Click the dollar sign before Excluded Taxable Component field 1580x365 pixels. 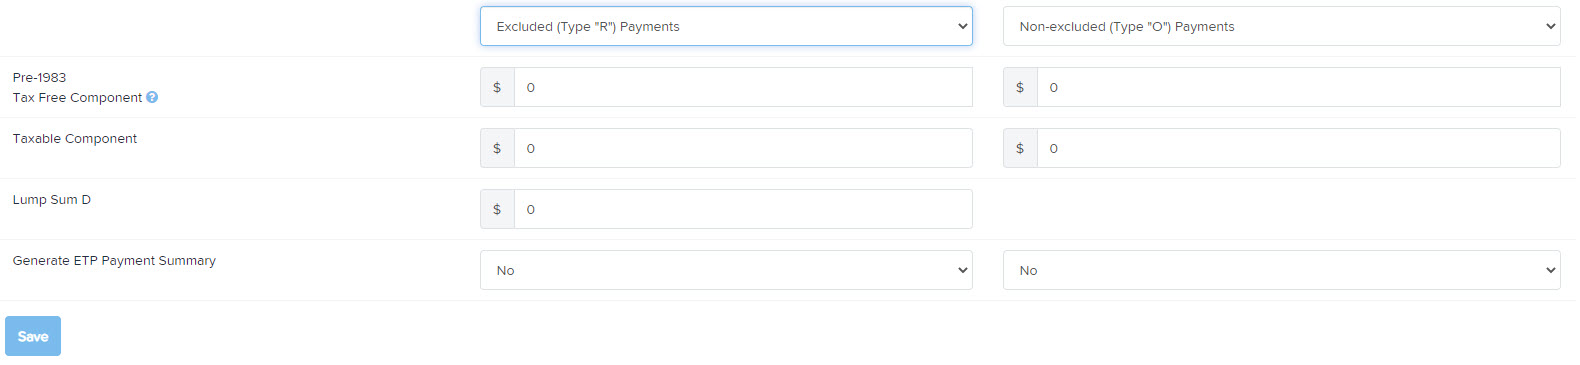[x=497, y=148]
